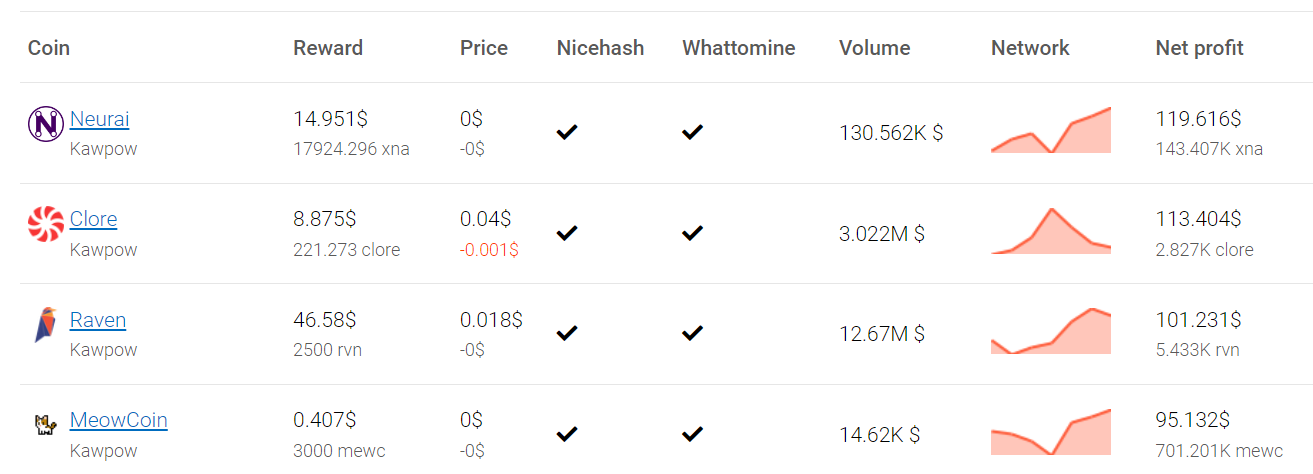1313x474 pixels.
Task: Click MeowCoin's Whattomine checkmark
Action: point(692,433)
